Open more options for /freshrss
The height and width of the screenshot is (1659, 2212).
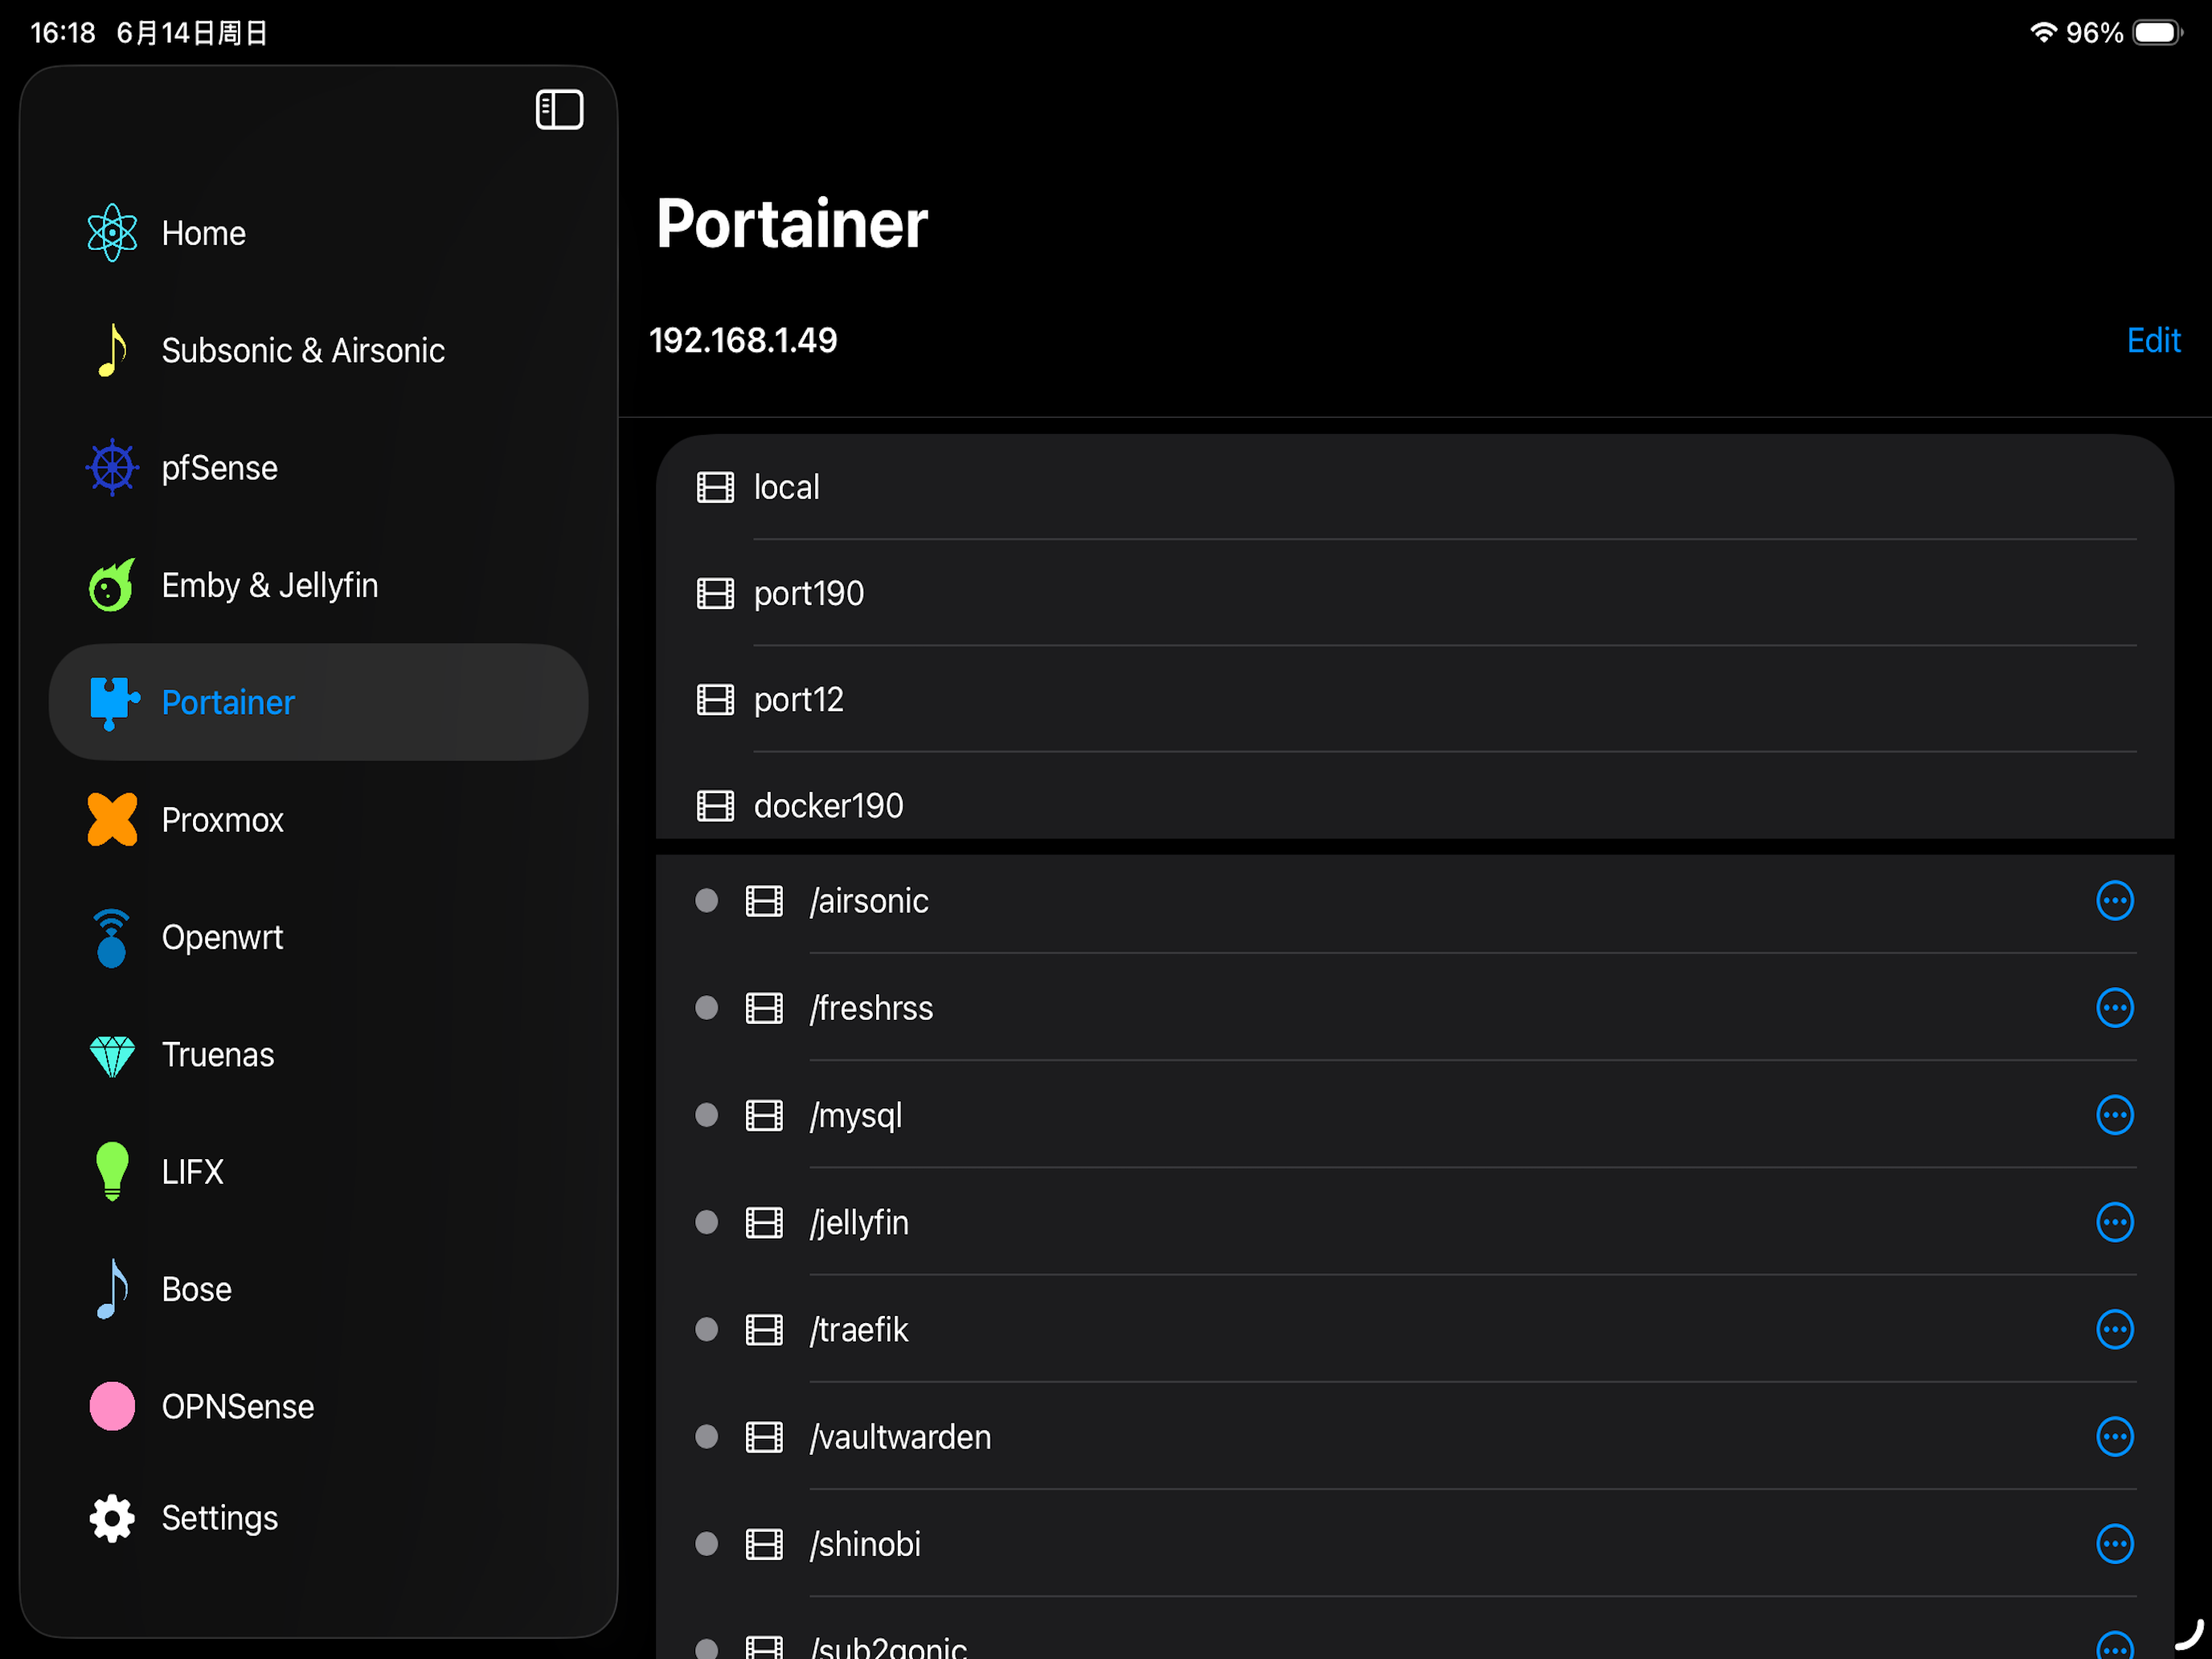tap(2114, 1008)
